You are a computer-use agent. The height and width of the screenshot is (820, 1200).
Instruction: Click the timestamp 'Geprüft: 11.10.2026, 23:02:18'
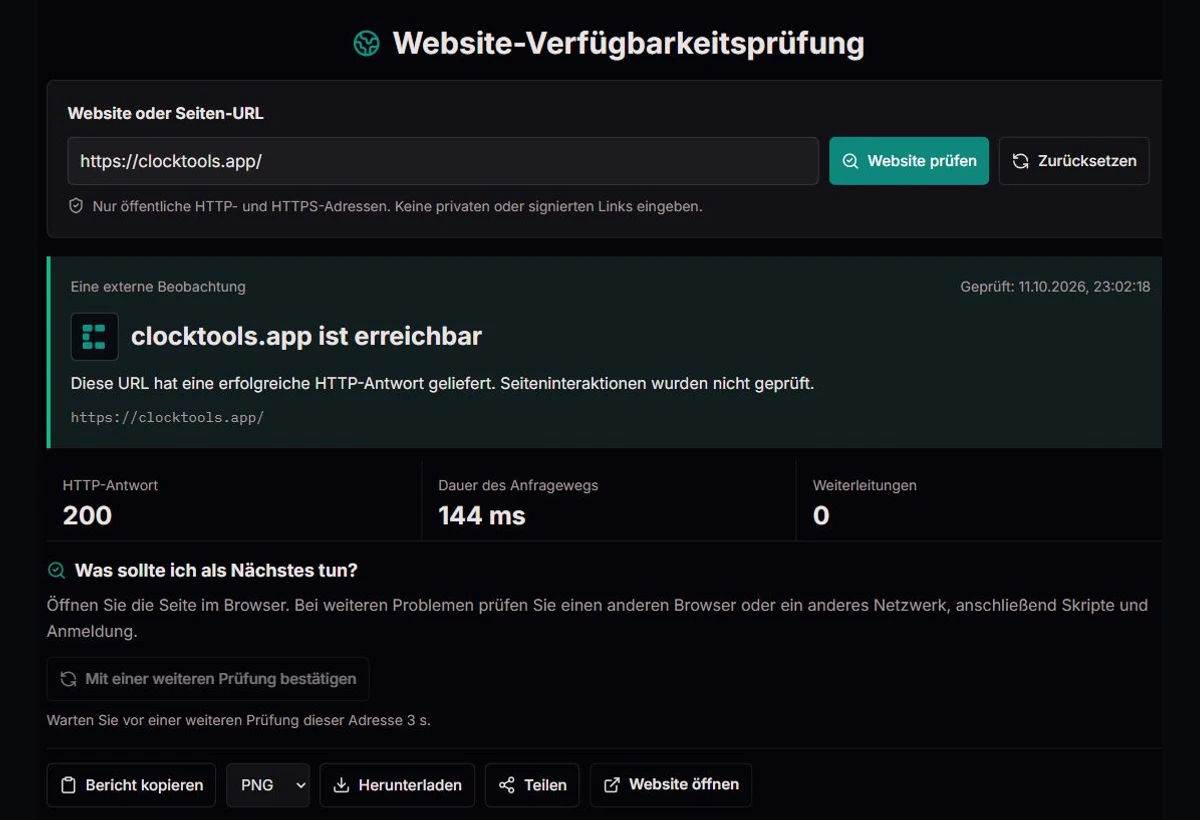click(x=1055, y=287)
